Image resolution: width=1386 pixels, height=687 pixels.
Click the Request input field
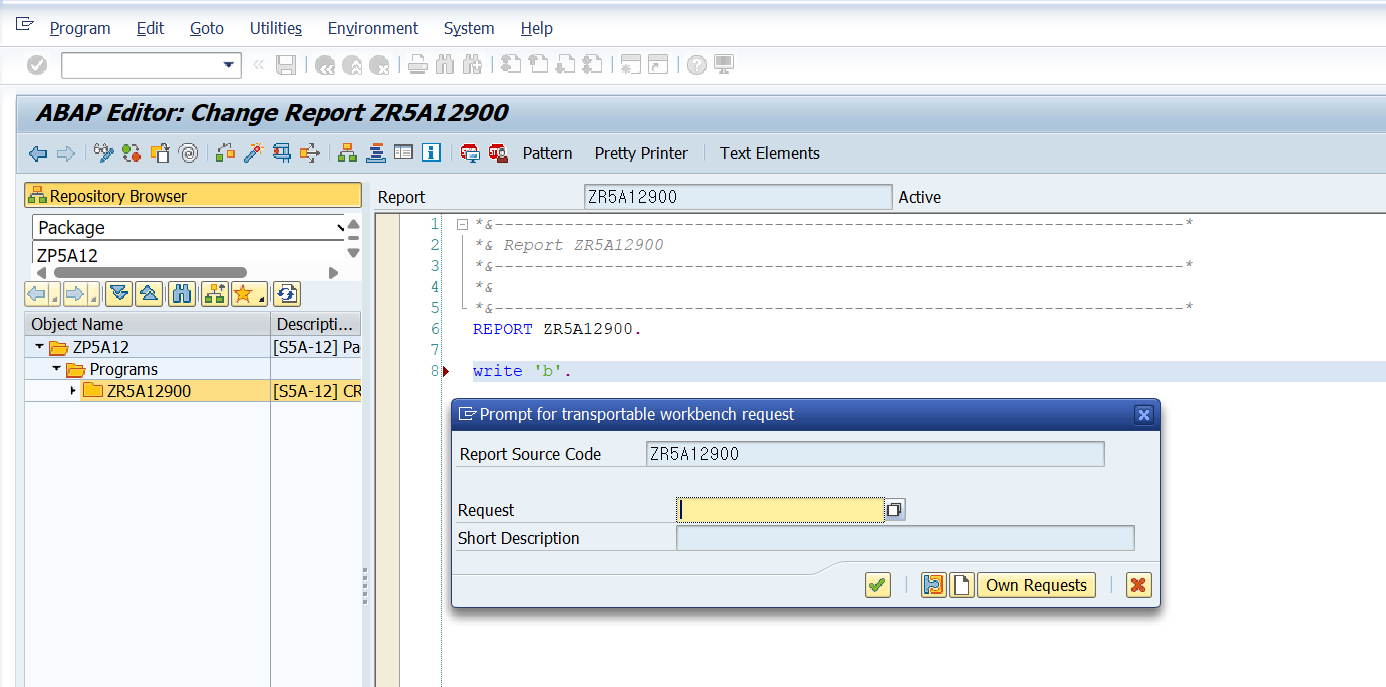pyautogui.click(x=780, y=510)
